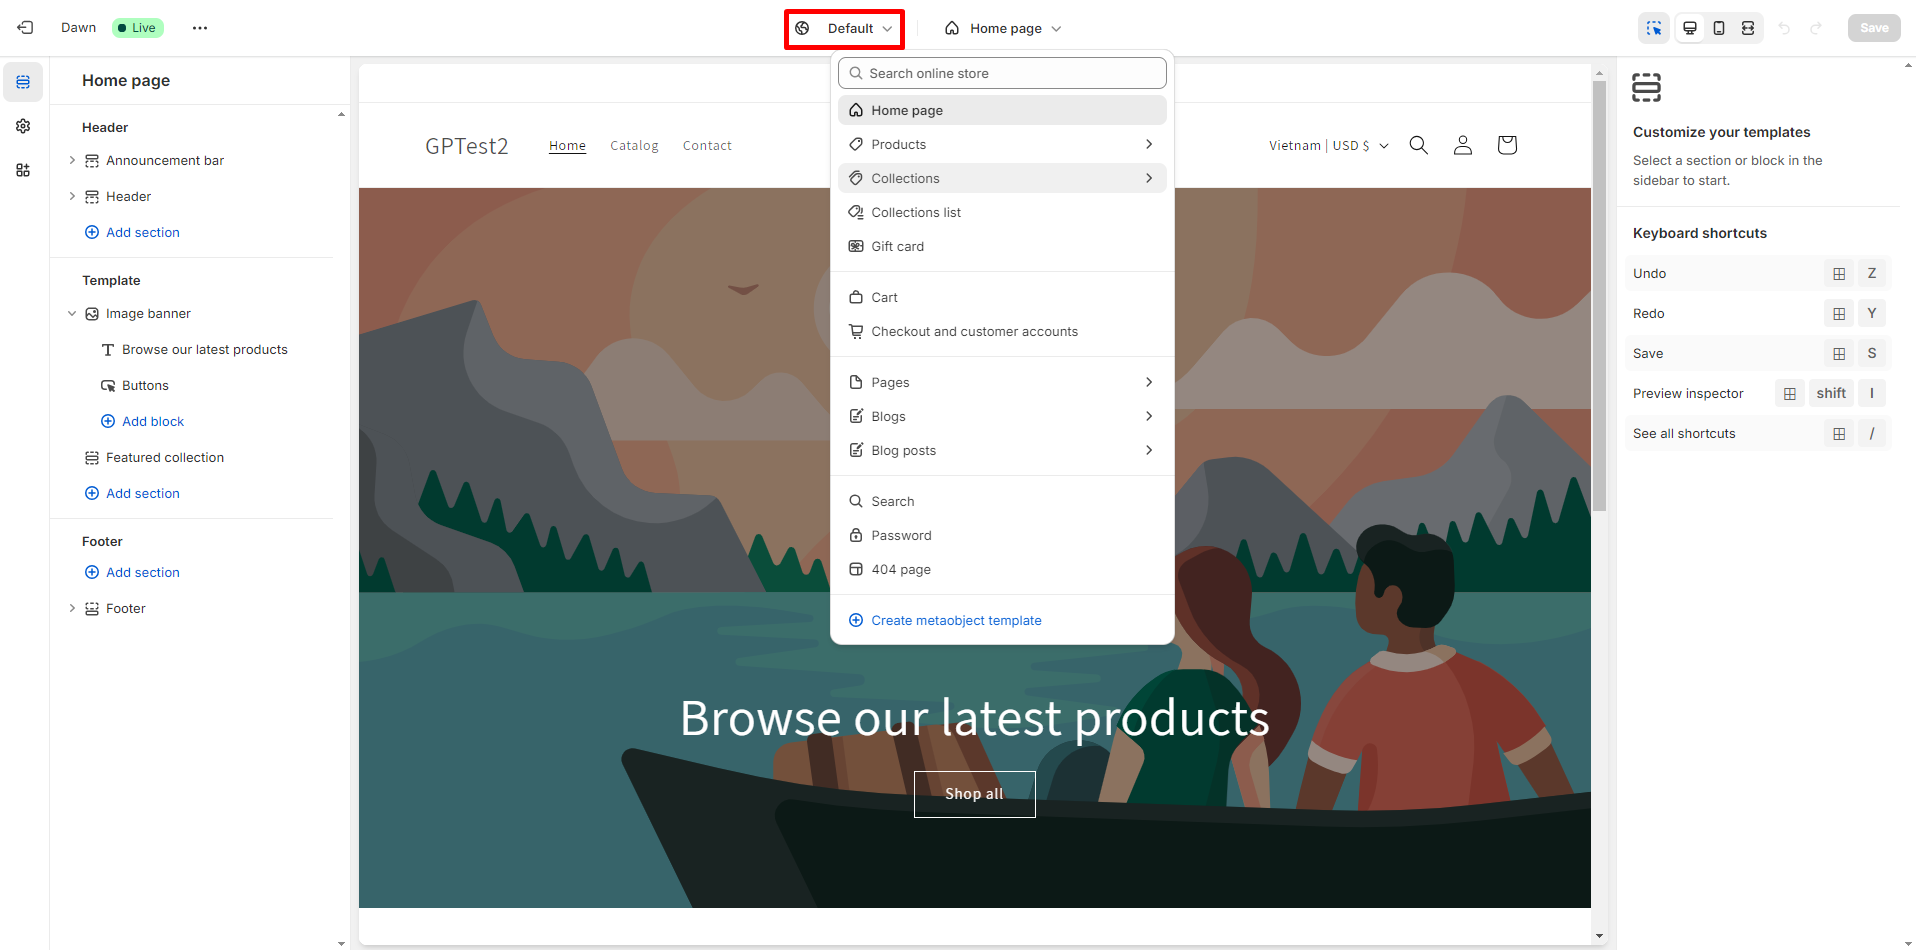Select the Sections panel icon in sidebar

tap(22, 82)
